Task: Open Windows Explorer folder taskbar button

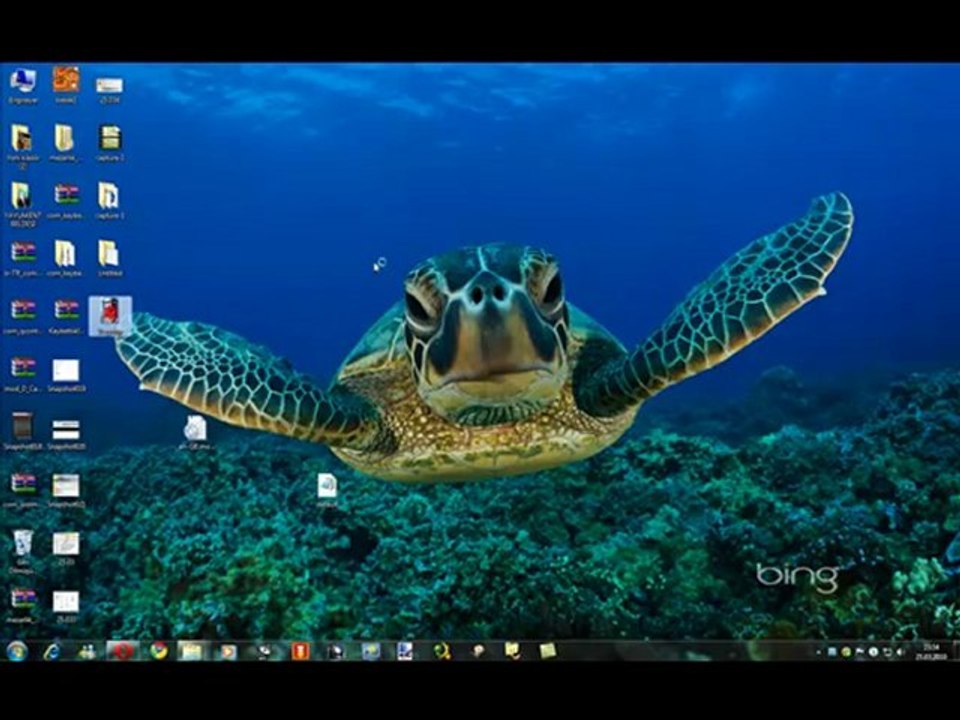Action: [x=190, y=651]
